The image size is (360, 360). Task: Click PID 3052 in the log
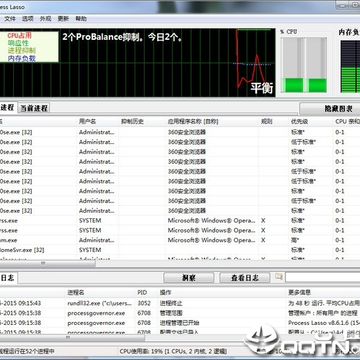[x=144, y=303]
